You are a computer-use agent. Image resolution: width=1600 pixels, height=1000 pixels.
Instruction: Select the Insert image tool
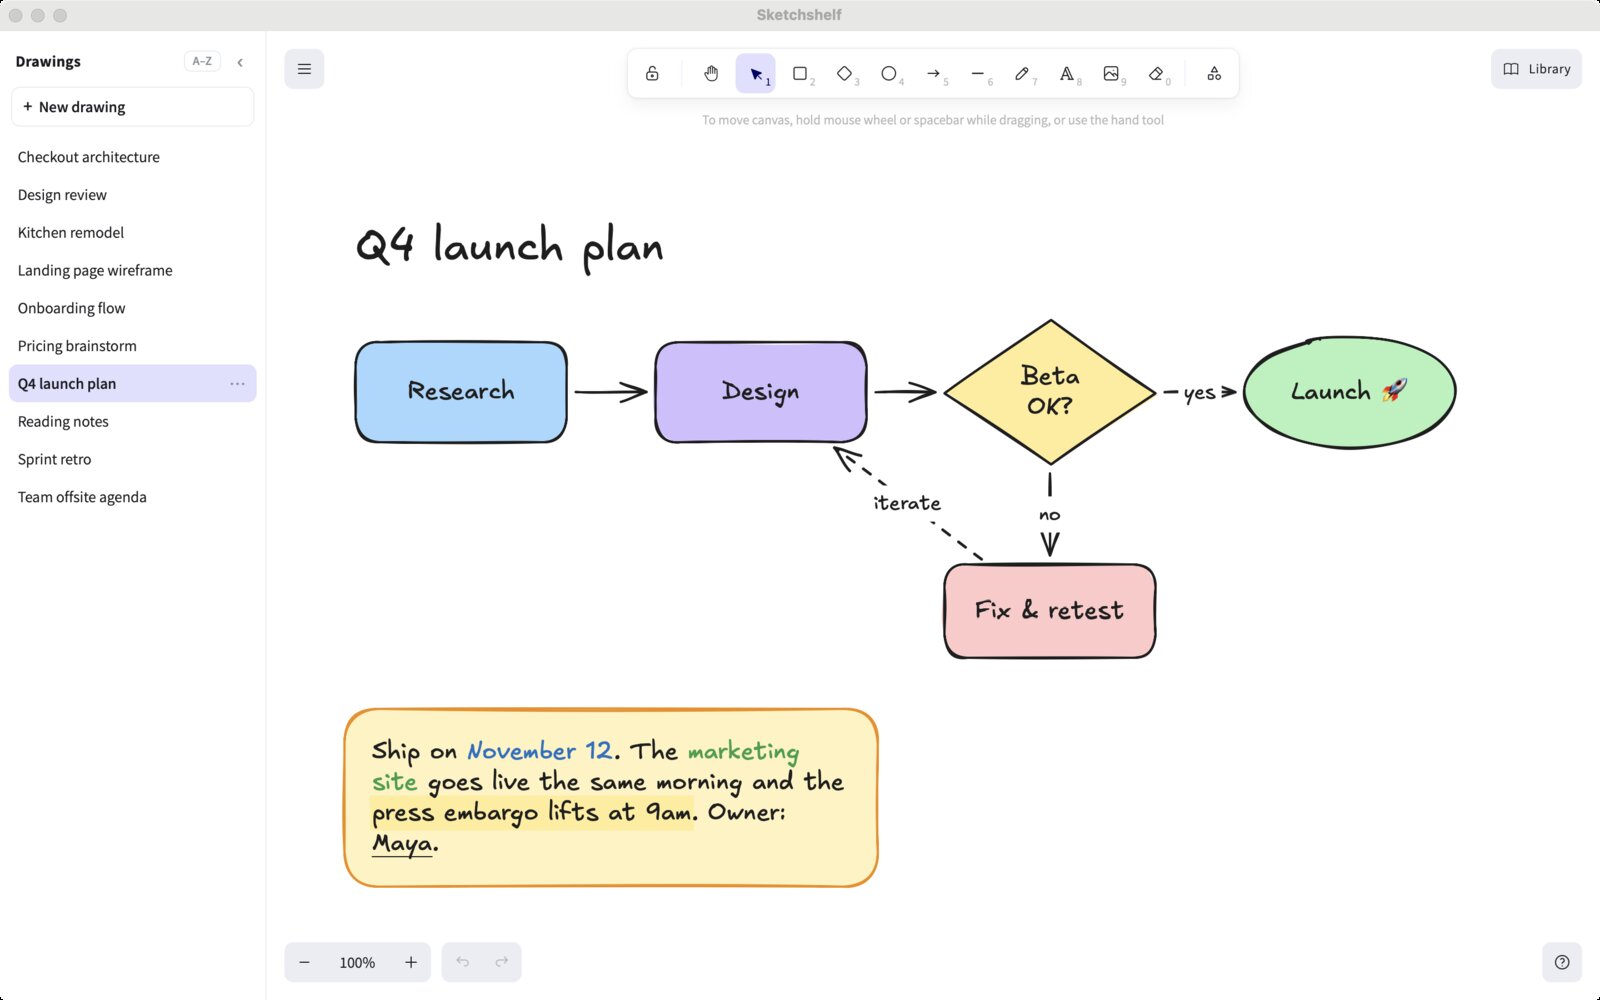click(1111, 73)
